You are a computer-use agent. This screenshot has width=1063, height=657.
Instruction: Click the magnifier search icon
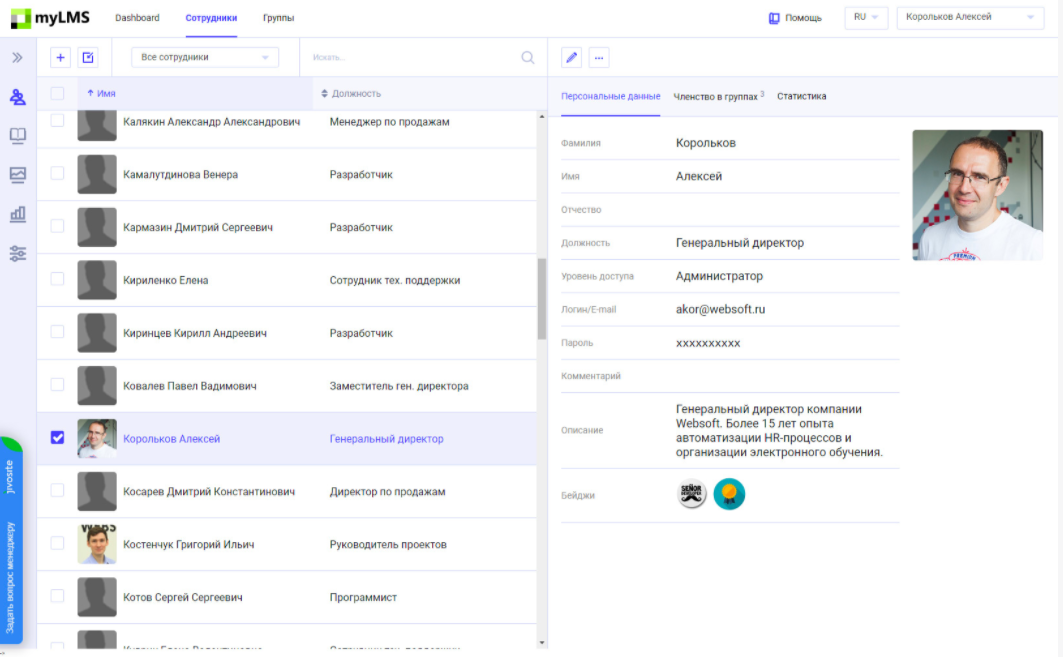528,58
